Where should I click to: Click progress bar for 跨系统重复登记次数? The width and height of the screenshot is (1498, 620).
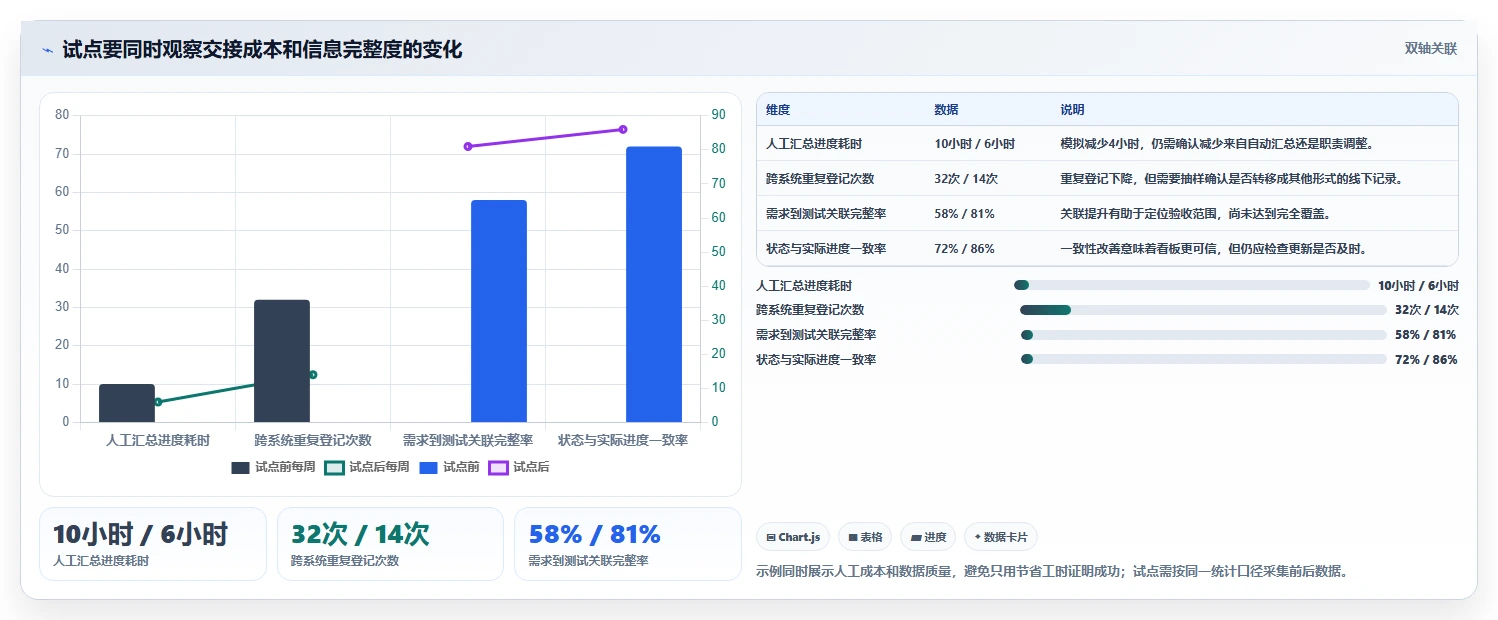1203,310
